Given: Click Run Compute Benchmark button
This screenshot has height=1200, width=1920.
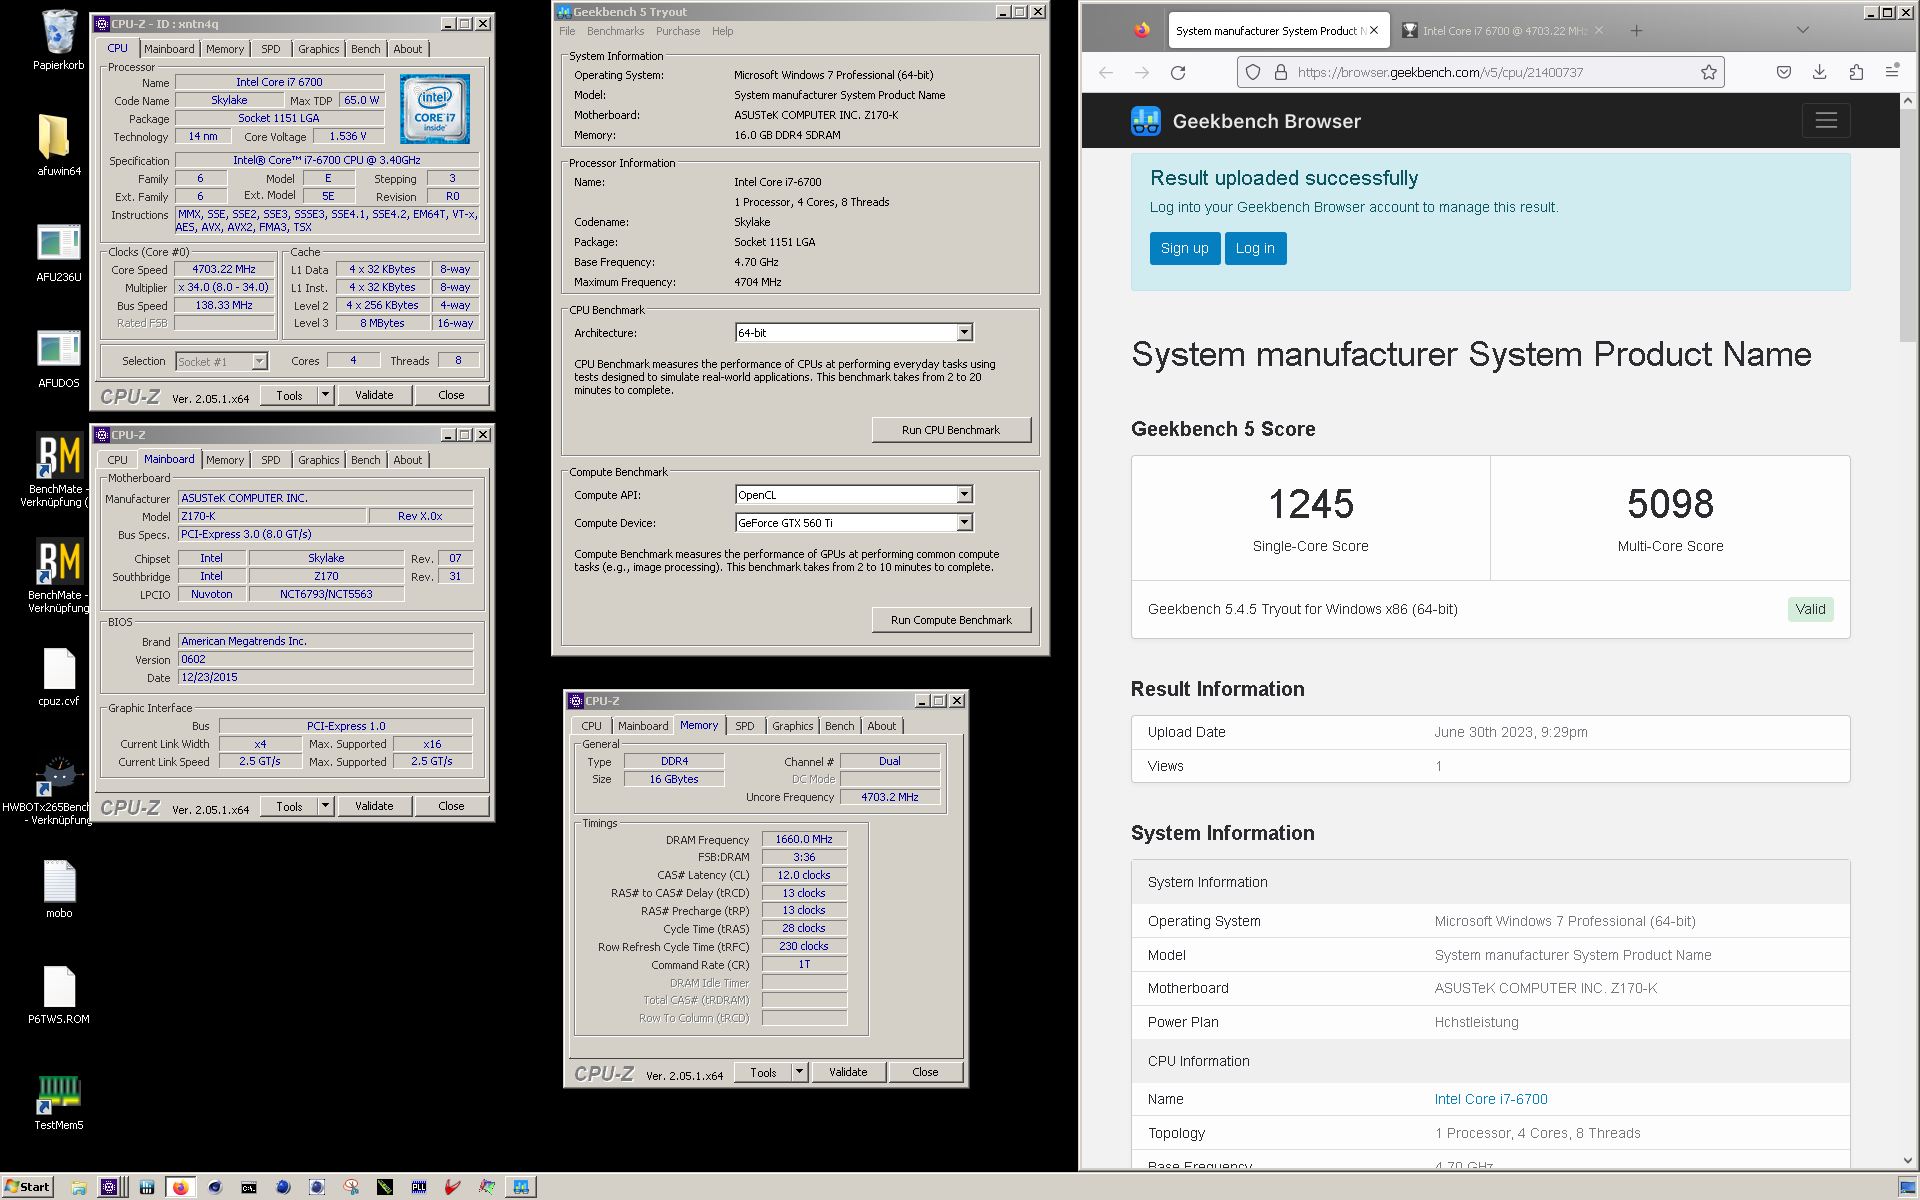Looking at the screenshot, I should [x=951, y=620].
